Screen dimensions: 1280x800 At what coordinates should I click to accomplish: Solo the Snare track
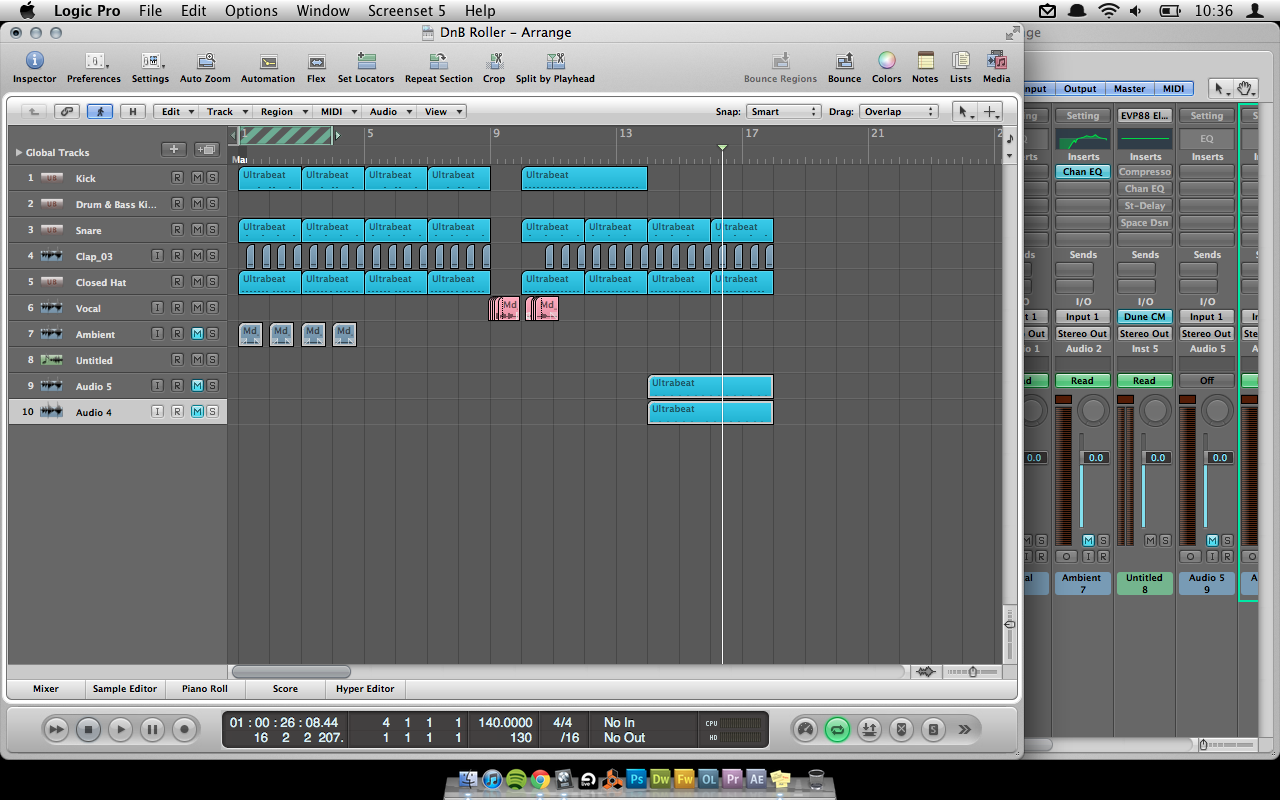[x=211, y=230]
